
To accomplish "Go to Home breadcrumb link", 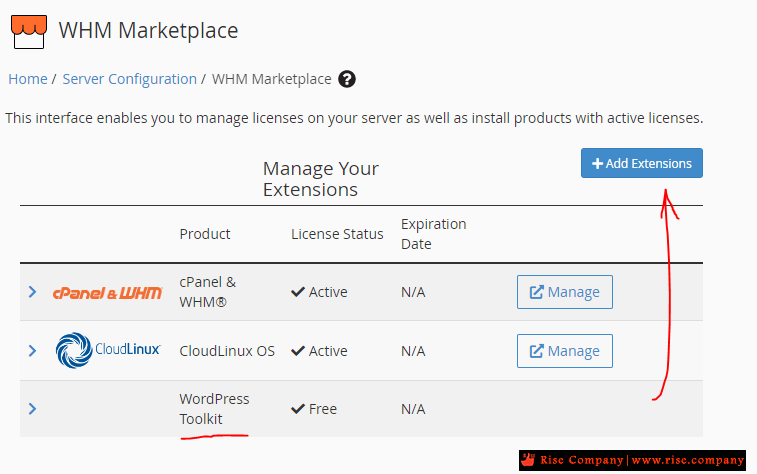I will (x=28, y=79).
